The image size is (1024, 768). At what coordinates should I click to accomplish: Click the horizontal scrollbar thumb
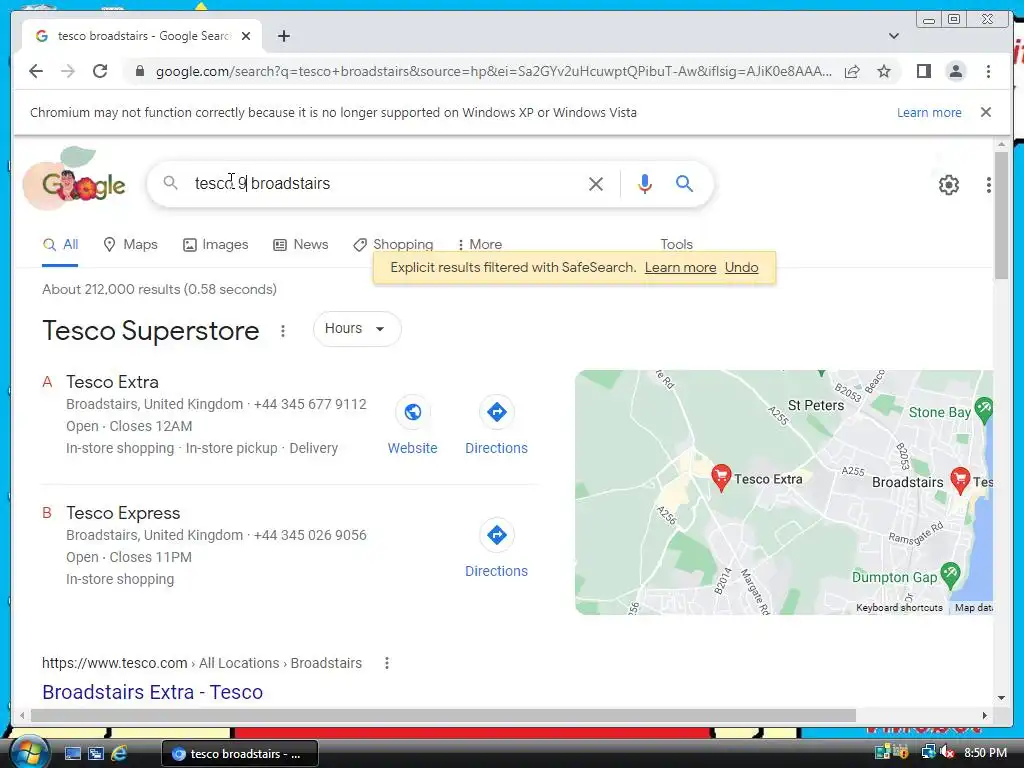tap(443, 715)
